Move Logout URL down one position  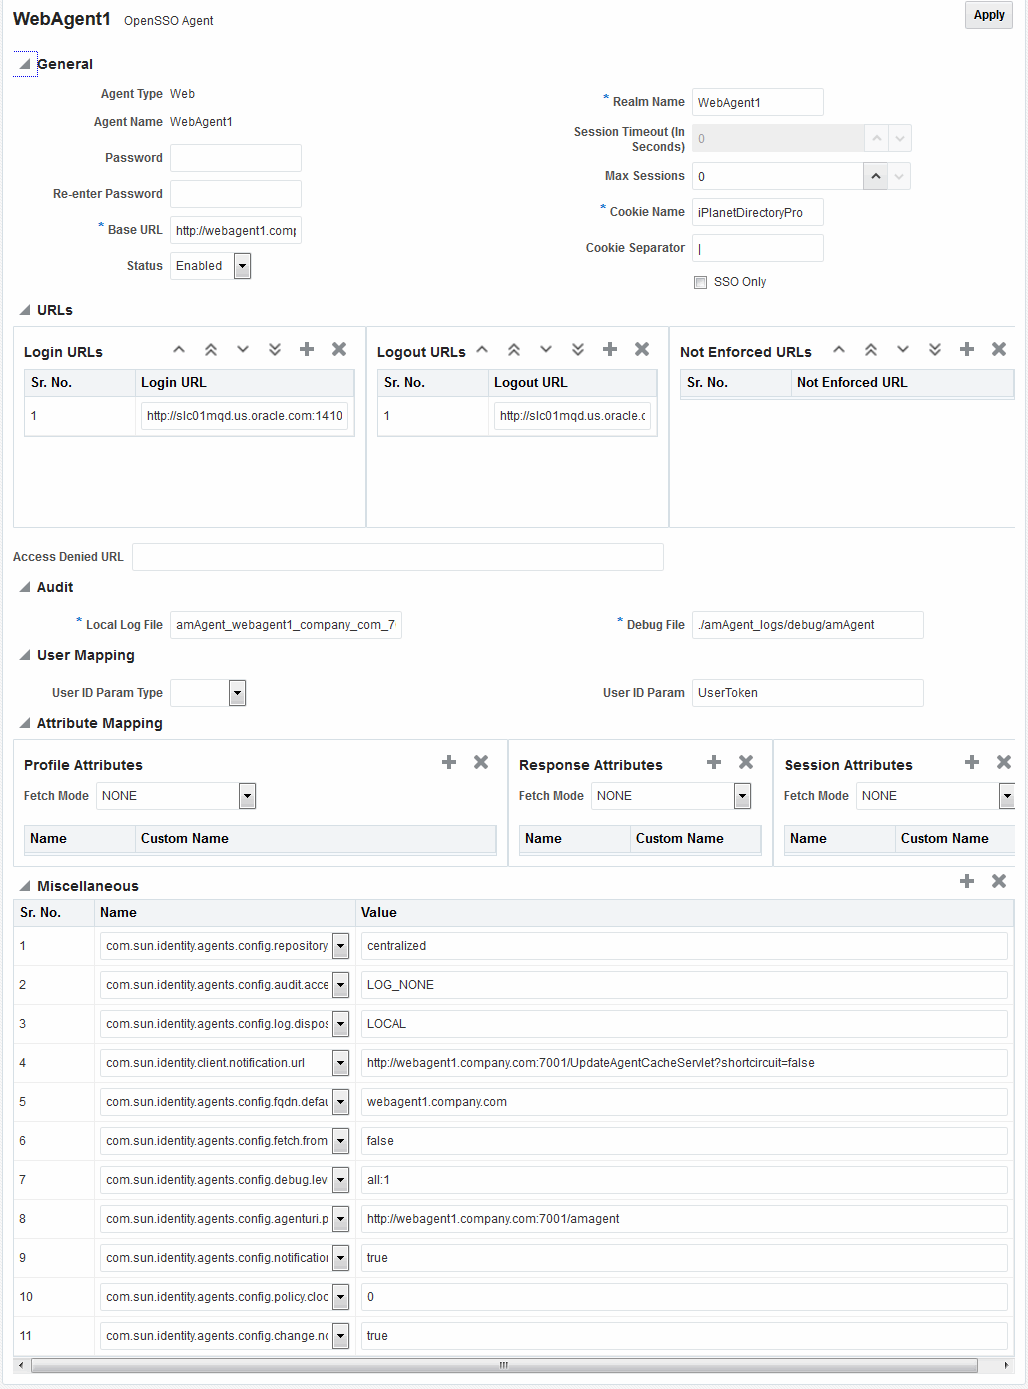(x=546, y=349)
